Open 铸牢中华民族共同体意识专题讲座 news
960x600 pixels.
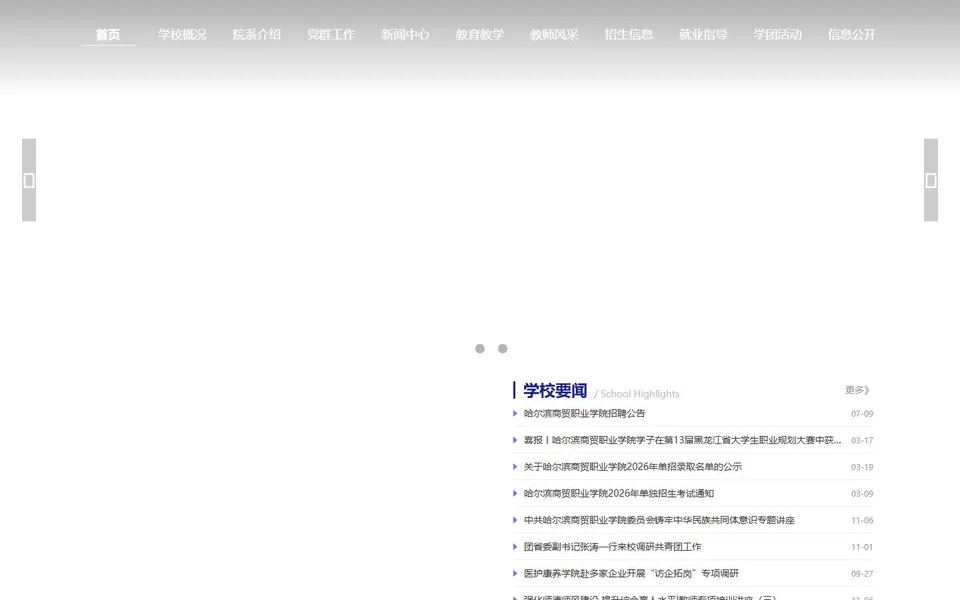point(659,520)
